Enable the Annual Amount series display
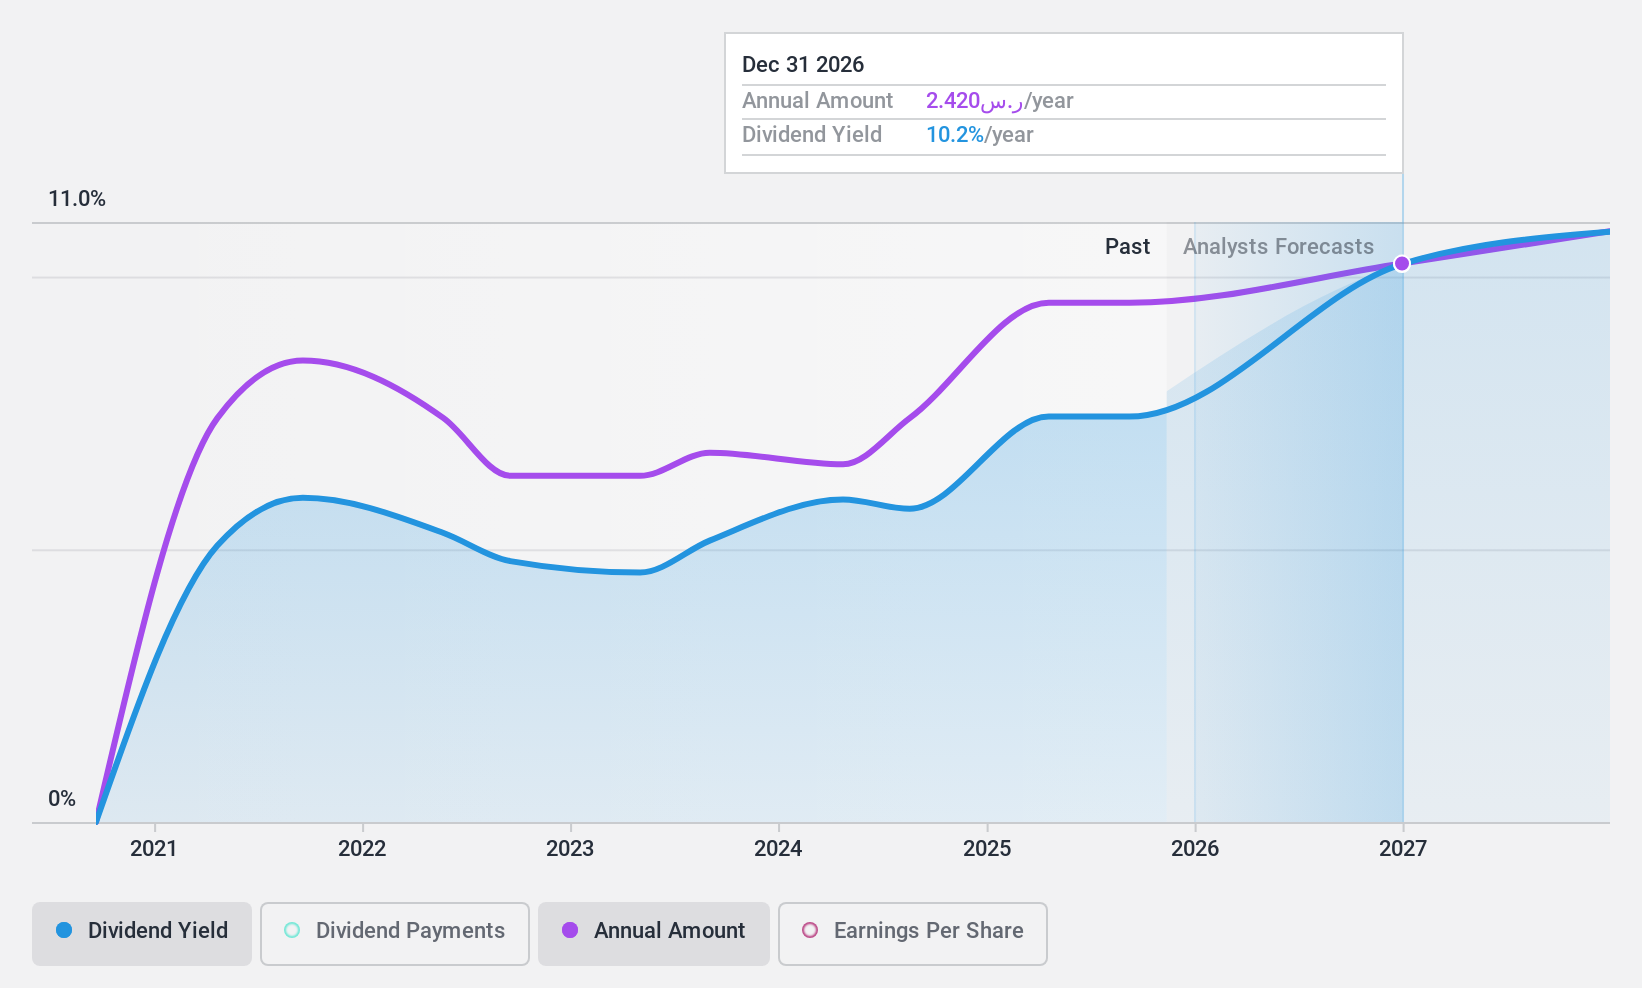Viewport: 1642px width, 988px height. 653,931
